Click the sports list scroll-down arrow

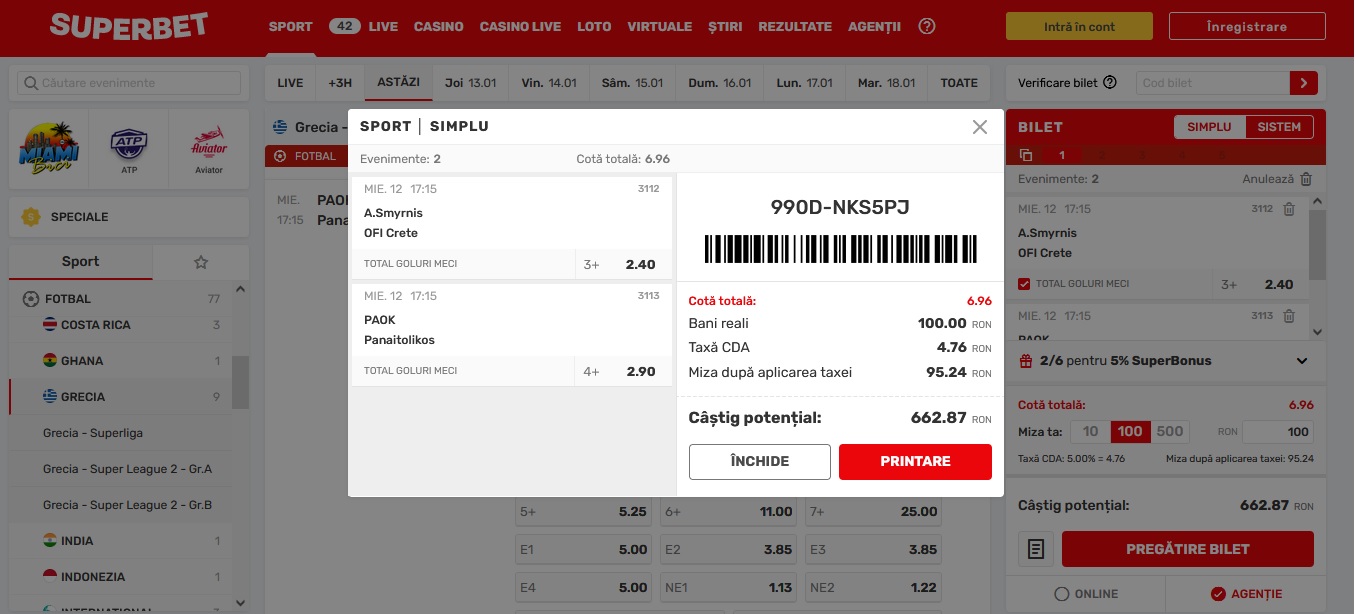tap(240, 603)
